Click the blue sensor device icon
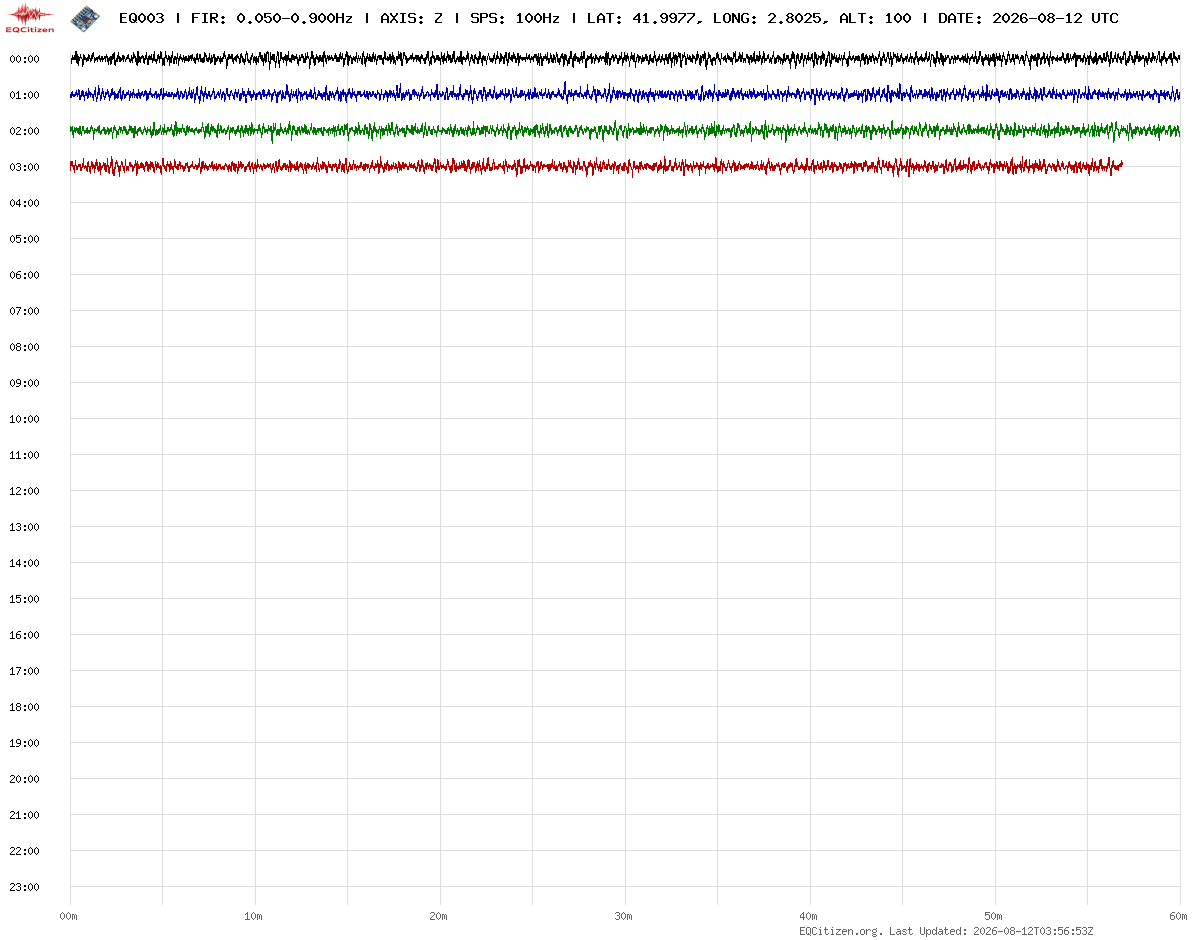This screenshot has height=940, width=1200. point(85,17)
